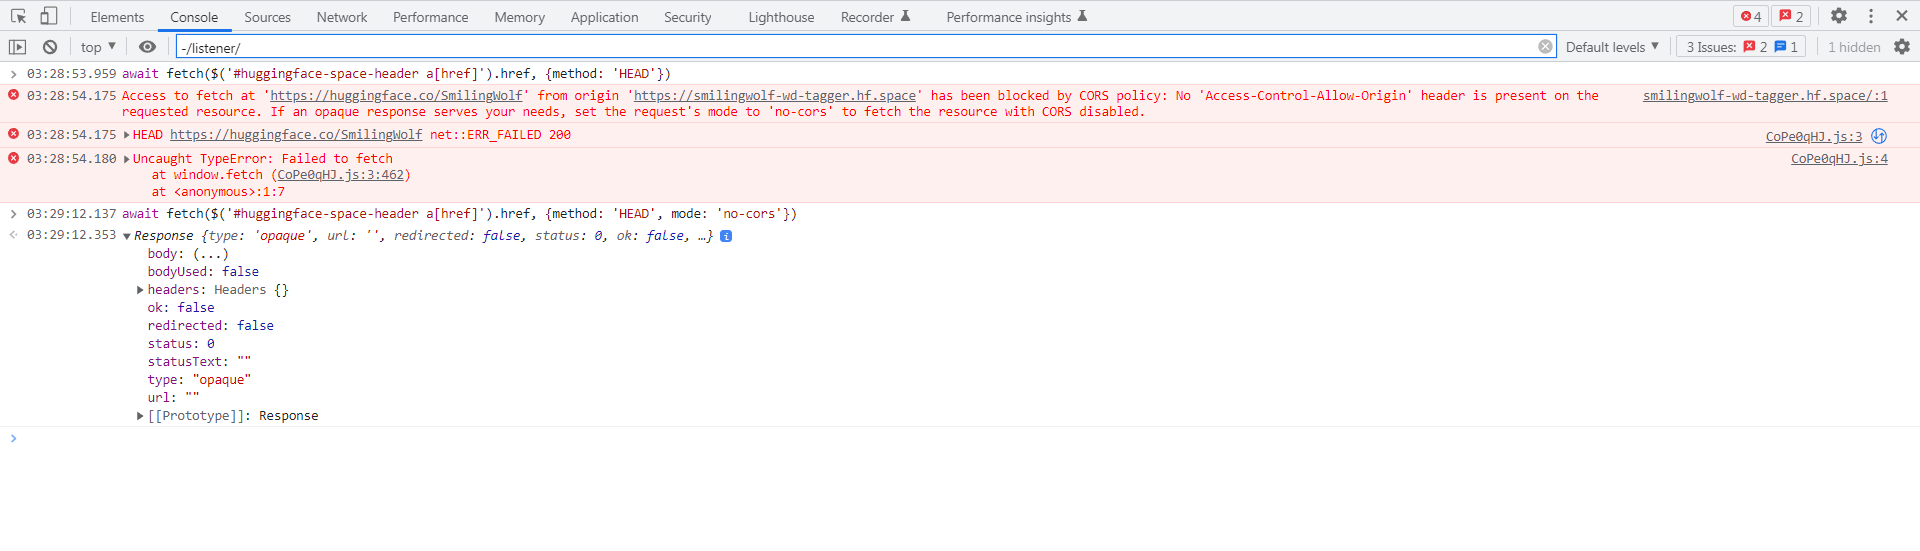Click the eye icon for live expressions
This screenshot has width=1920, height=551.
click(147, 47)
